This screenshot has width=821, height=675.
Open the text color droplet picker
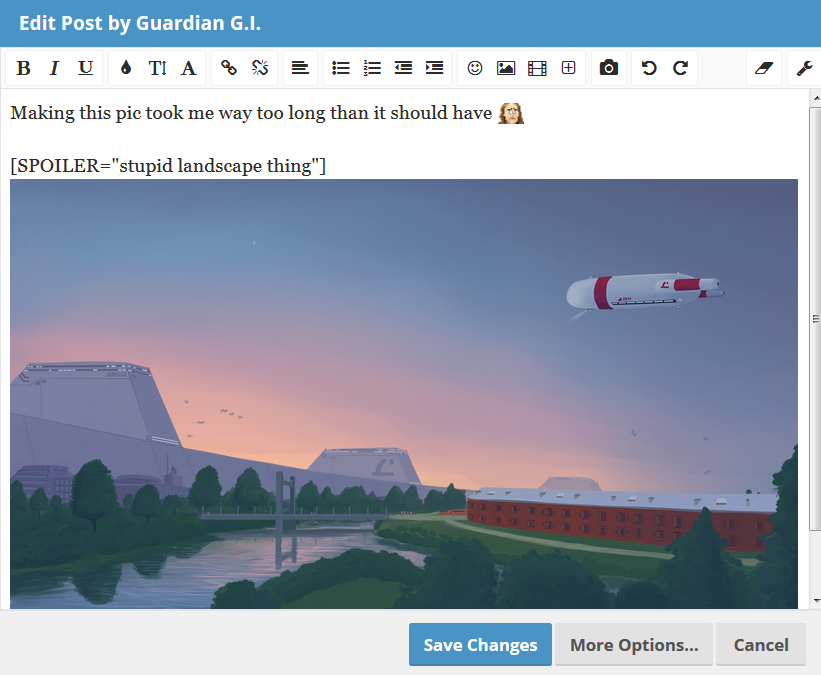click(126, 68)
